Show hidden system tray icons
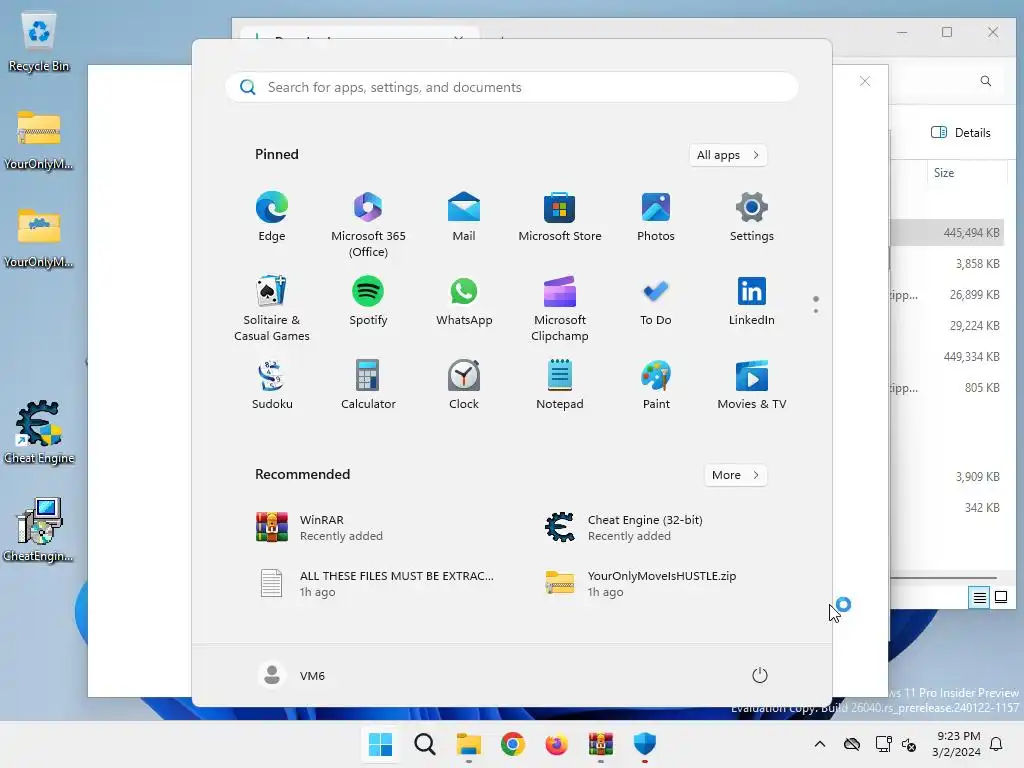Screen dimensions: 1024x768 coord(820,744)
